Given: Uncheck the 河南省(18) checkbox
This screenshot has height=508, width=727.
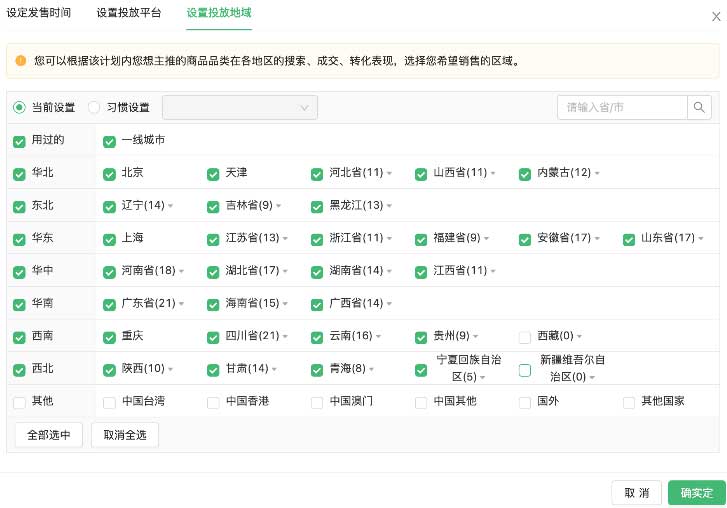Looking at the screenshot, I should (x=109, y=272).
